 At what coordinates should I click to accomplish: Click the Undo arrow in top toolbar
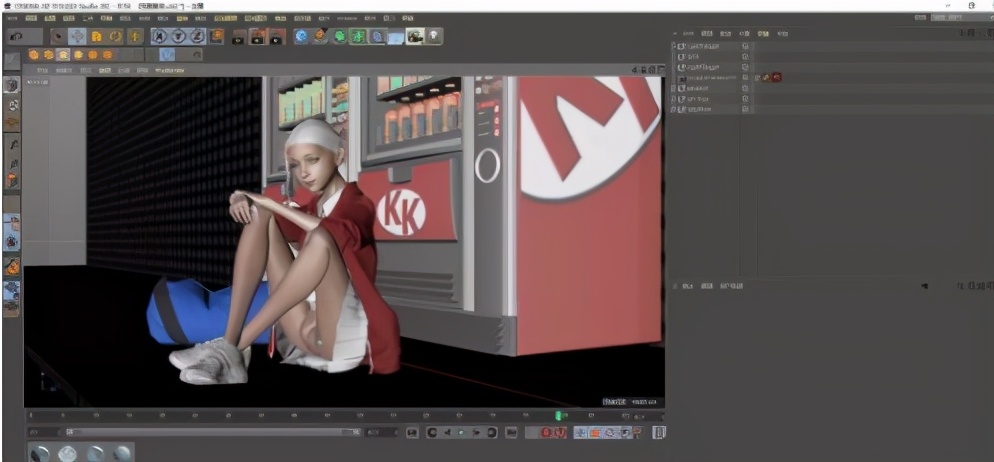point(16,36)
